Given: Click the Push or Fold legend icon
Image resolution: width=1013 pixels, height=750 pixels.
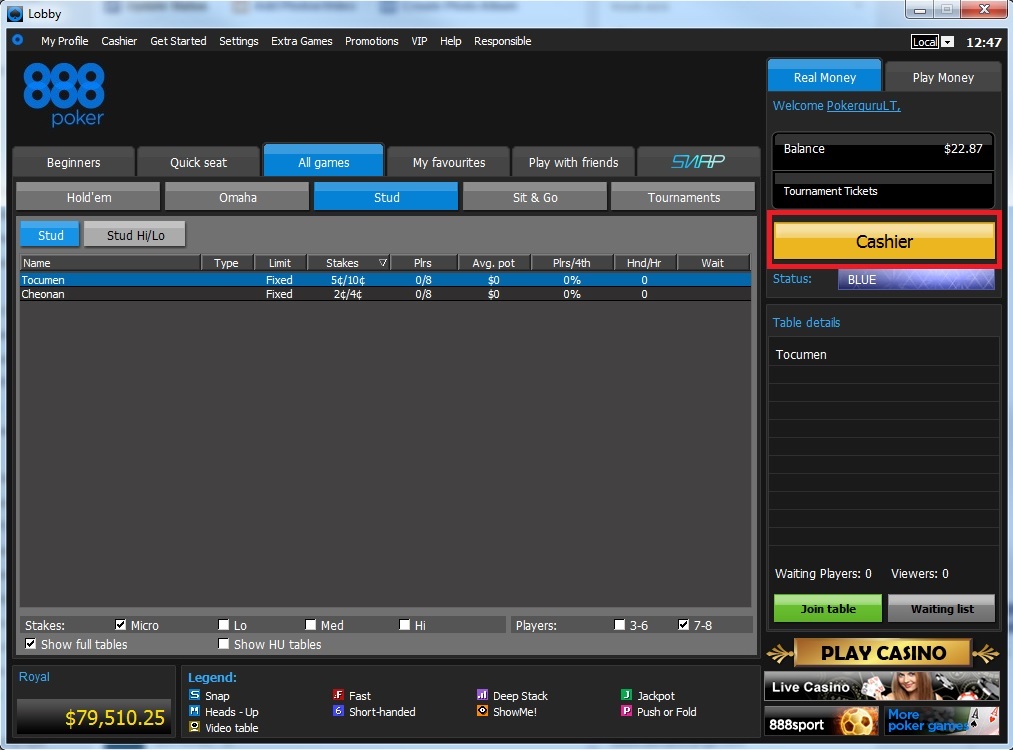Looking at the screenshot, I should click(626, 711).
